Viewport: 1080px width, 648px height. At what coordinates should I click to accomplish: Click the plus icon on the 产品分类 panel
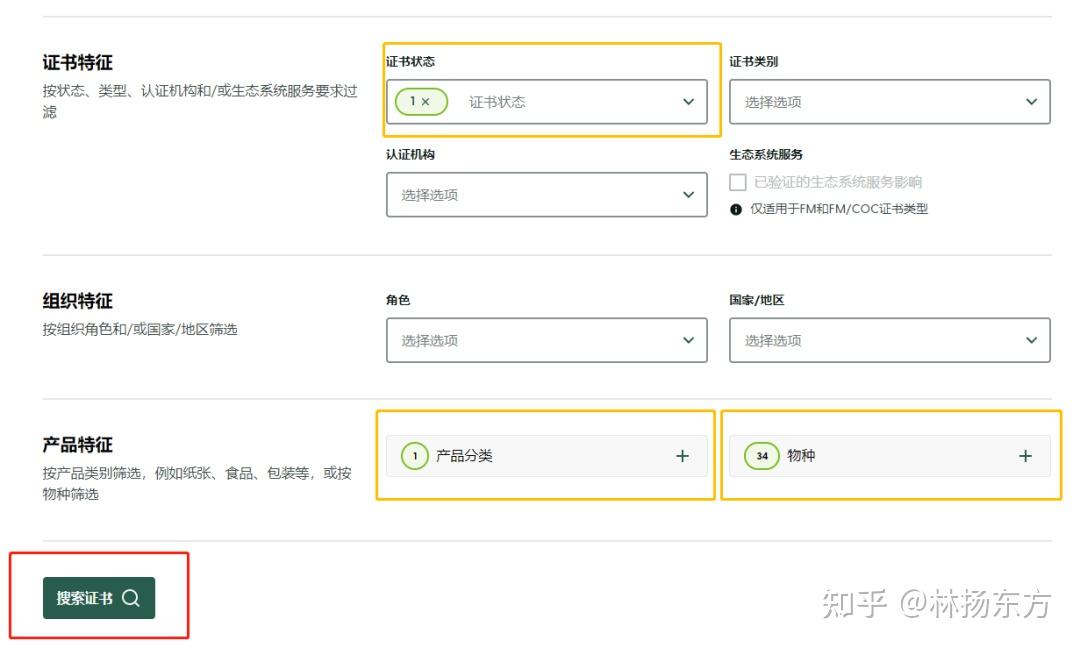(x=682, y=455)
